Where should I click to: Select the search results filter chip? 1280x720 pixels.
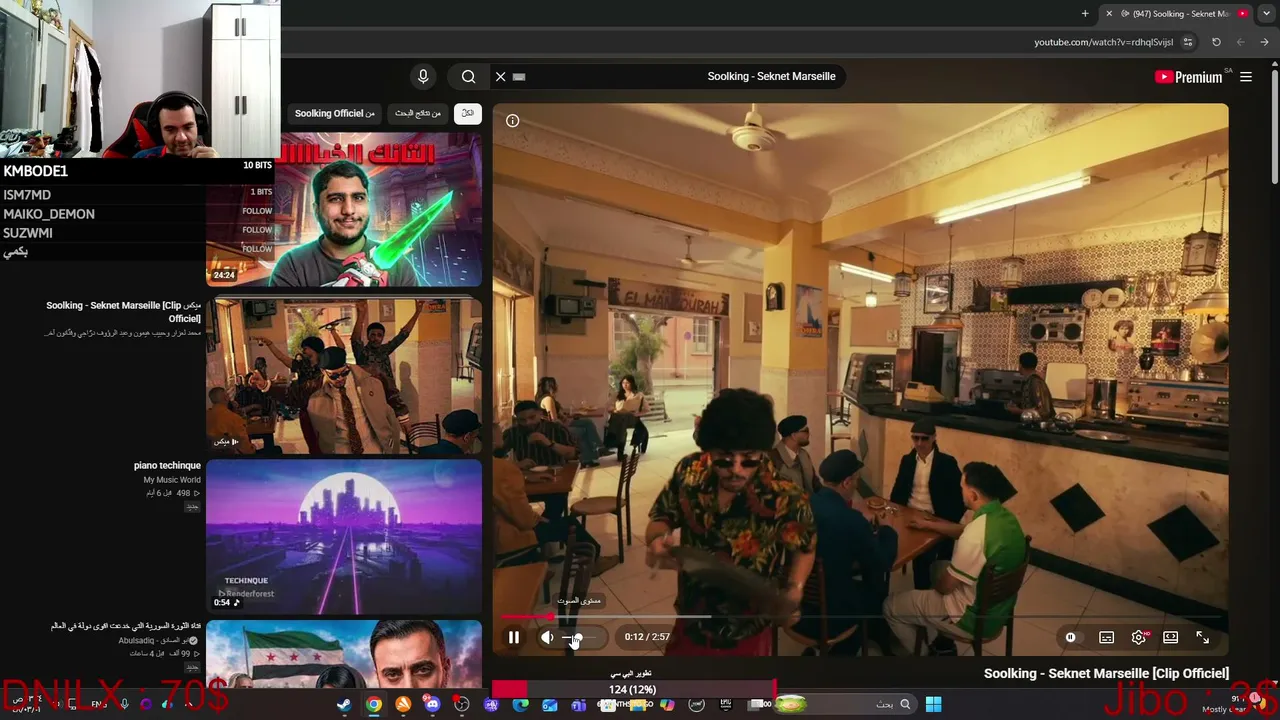pos(418,113)
